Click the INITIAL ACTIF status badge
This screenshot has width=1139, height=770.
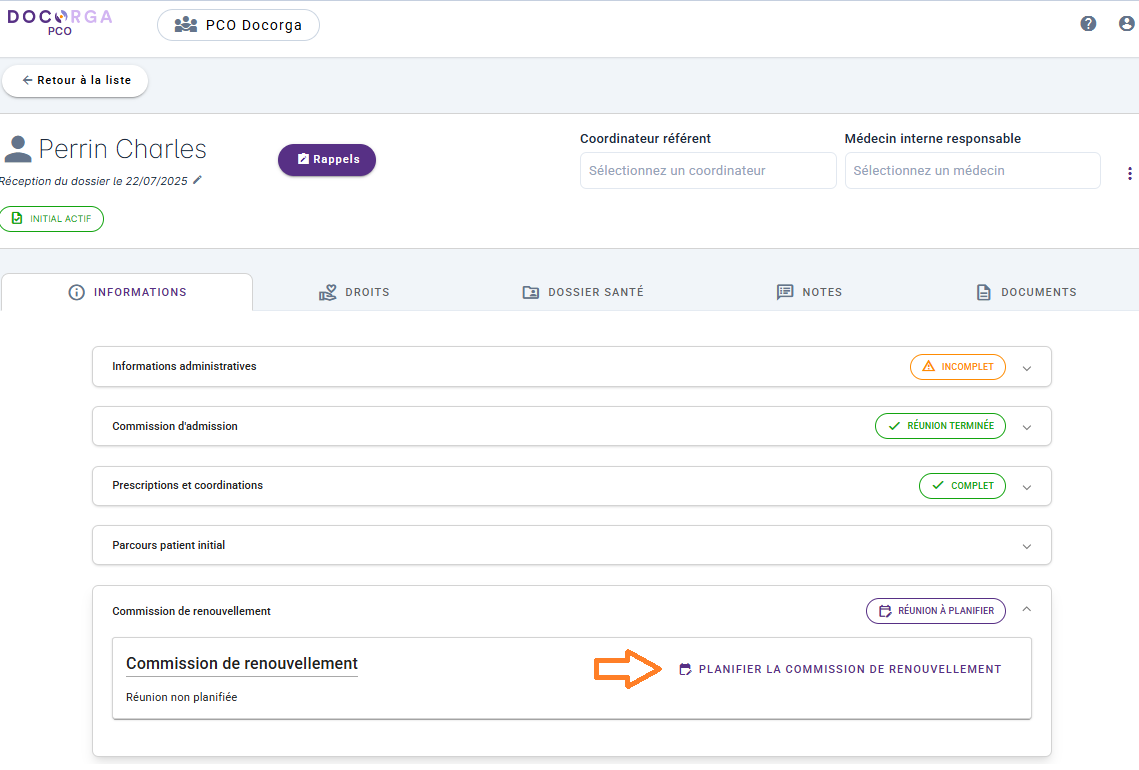click(x=52, y=219)
